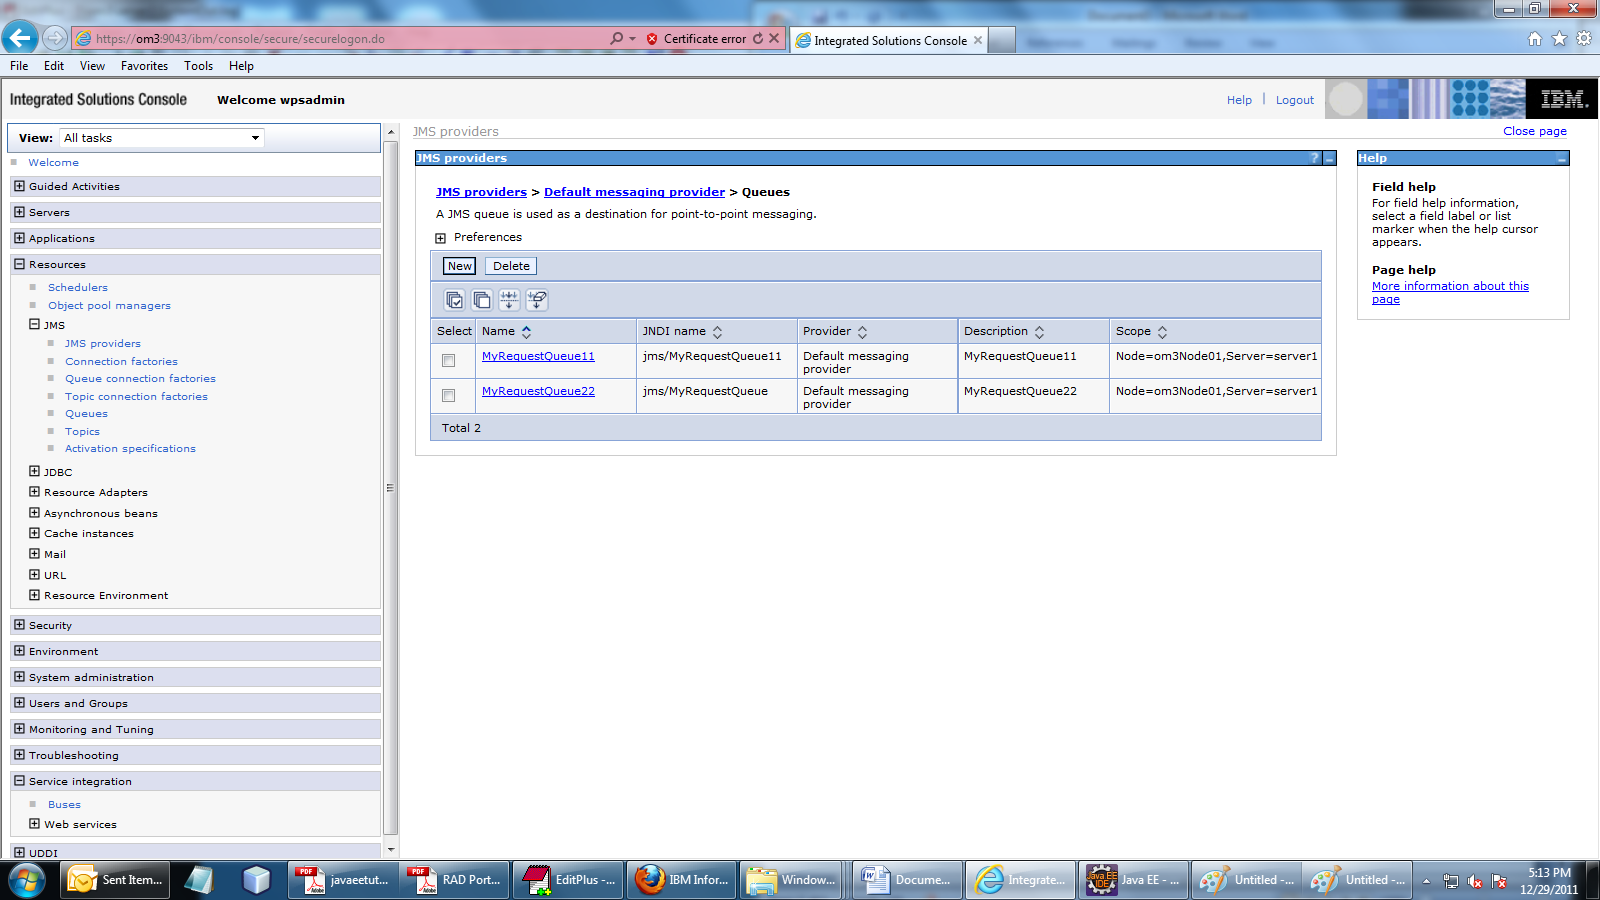Click the navigation pane vertical scrollbar
Screen dimensions: 1600x900
pyautogui.click(x=391, y=490)
